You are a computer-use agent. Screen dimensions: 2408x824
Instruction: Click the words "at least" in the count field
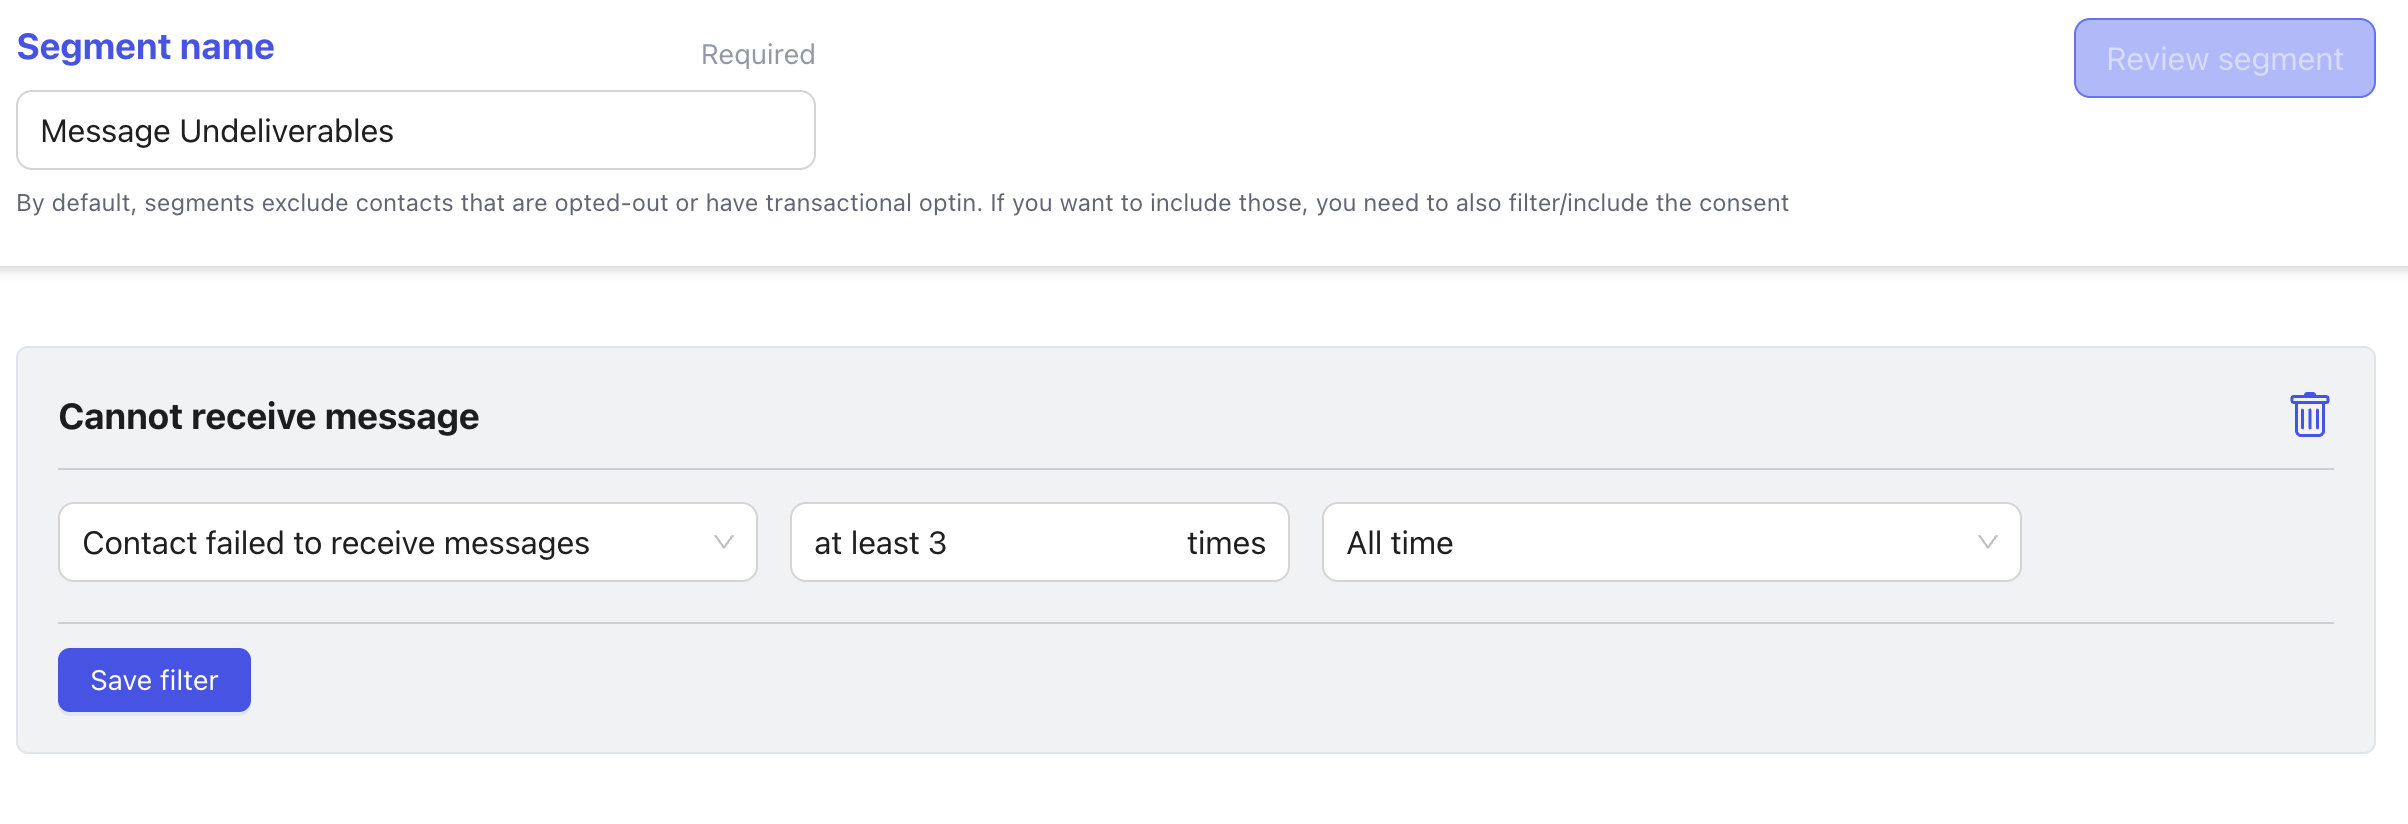pos(866,543)
